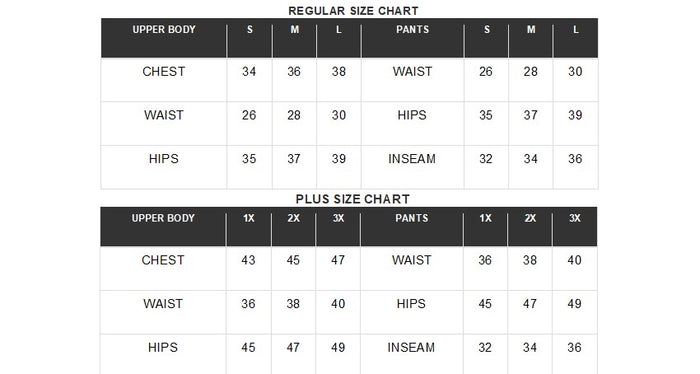Click chest value 38 for size L
This screenshot has height=374, width=700.
click(x=339, y=71)
